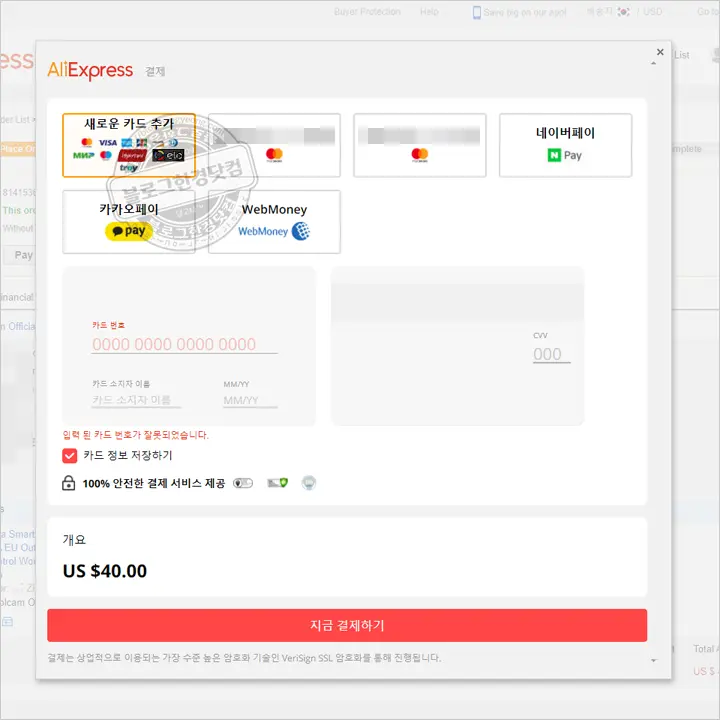720x720 pixels.
Task: Click the first grey security badge
Action: 243,483
